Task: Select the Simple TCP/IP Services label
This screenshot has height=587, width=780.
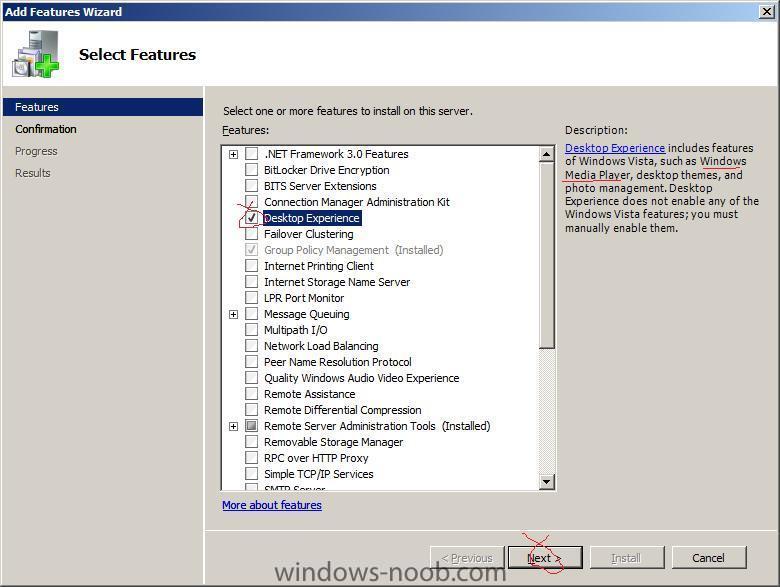Action: click(318, 474)
